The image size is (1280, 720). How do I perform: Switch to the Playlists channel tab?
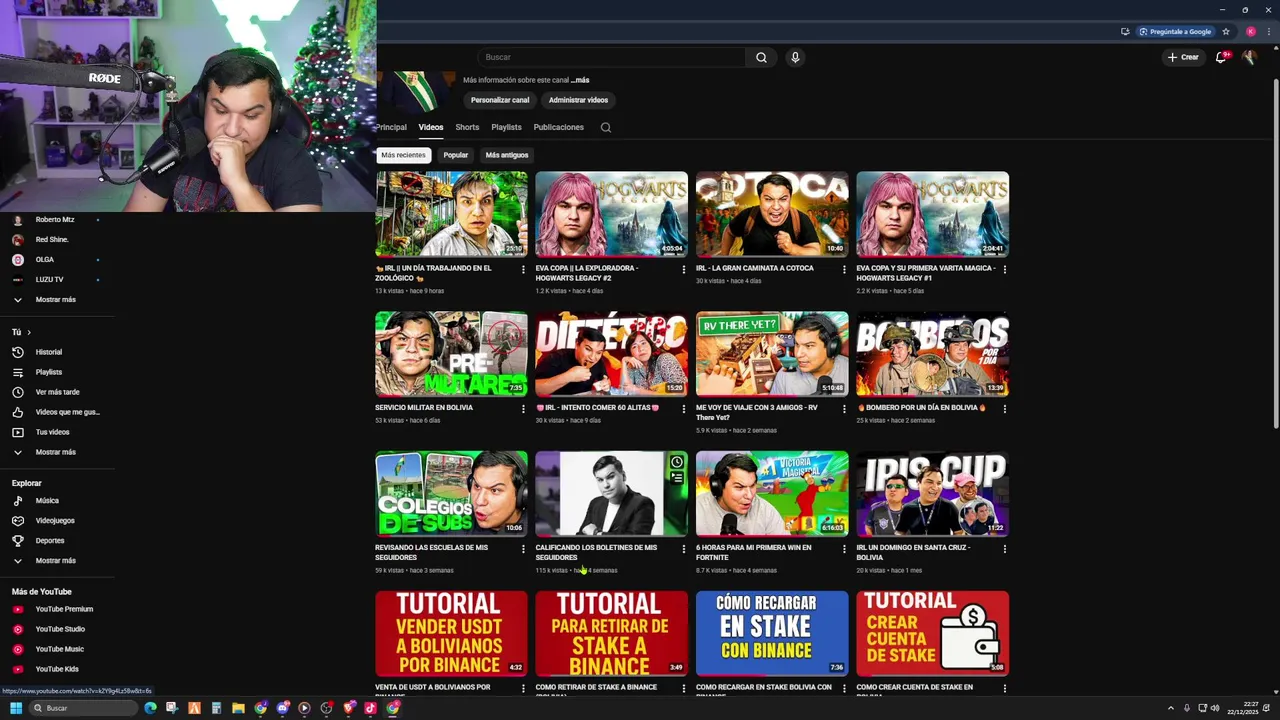tap(506, 127)
